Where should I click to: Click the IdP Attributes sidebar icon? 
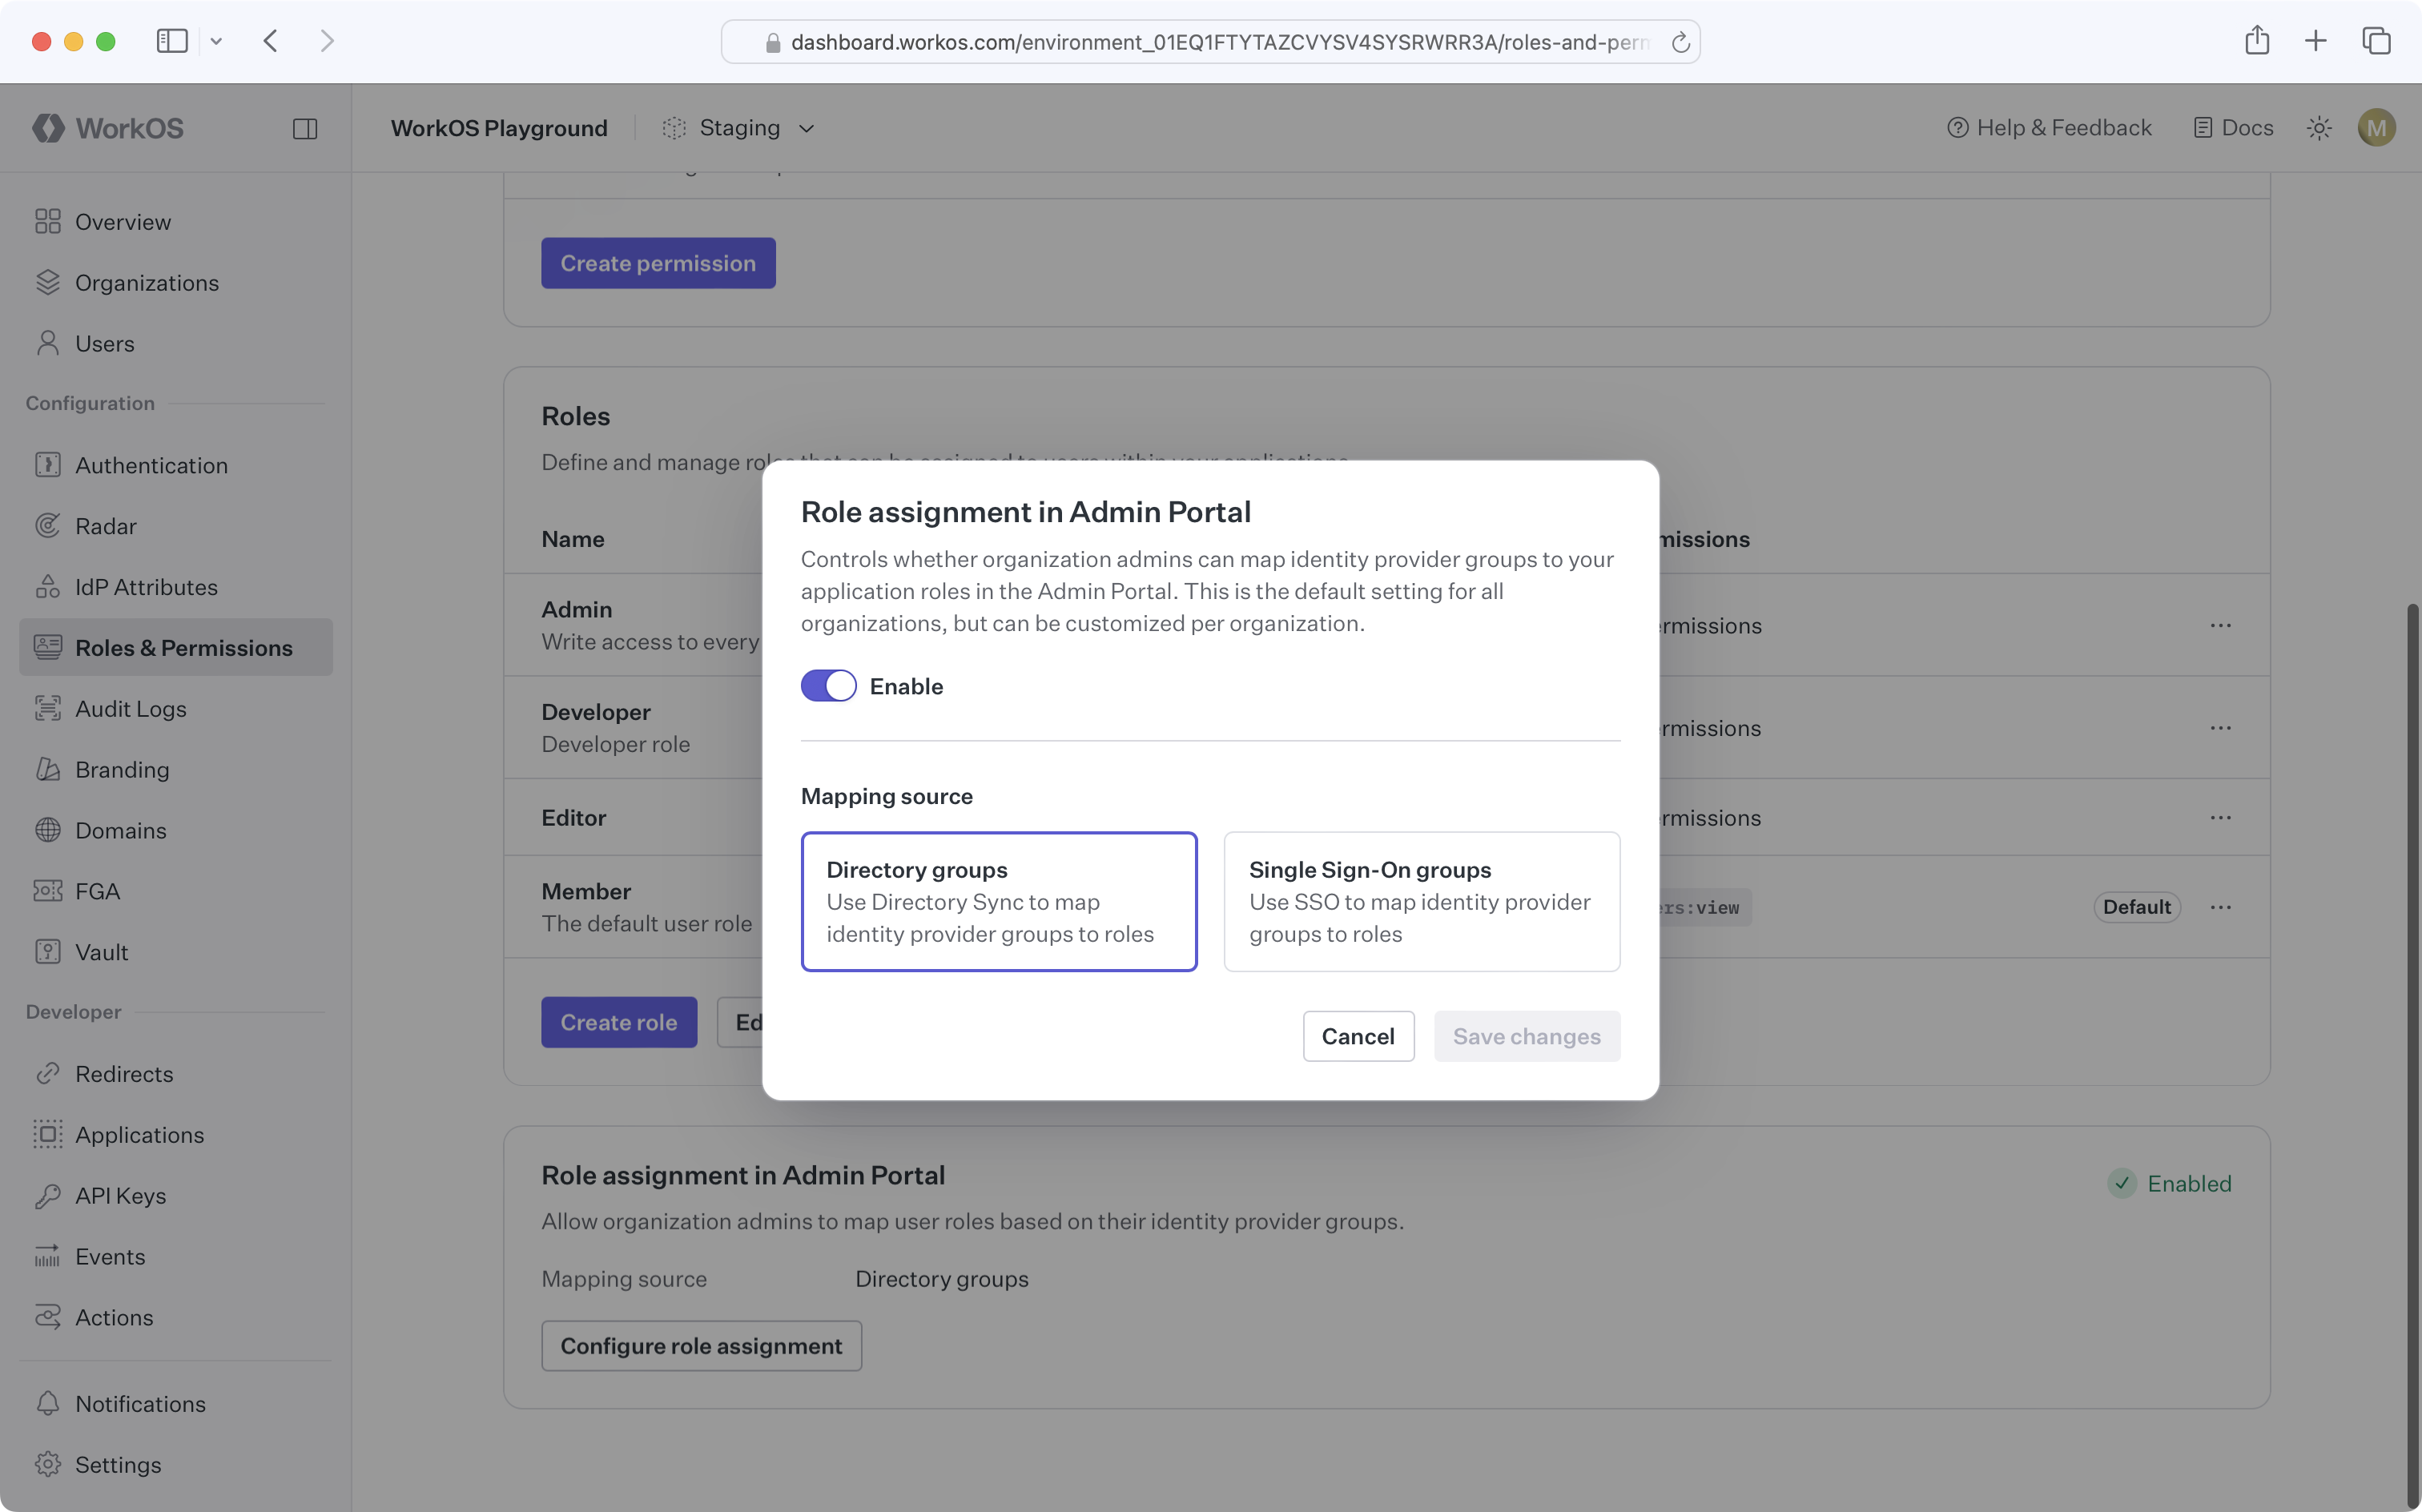point(48,586)
